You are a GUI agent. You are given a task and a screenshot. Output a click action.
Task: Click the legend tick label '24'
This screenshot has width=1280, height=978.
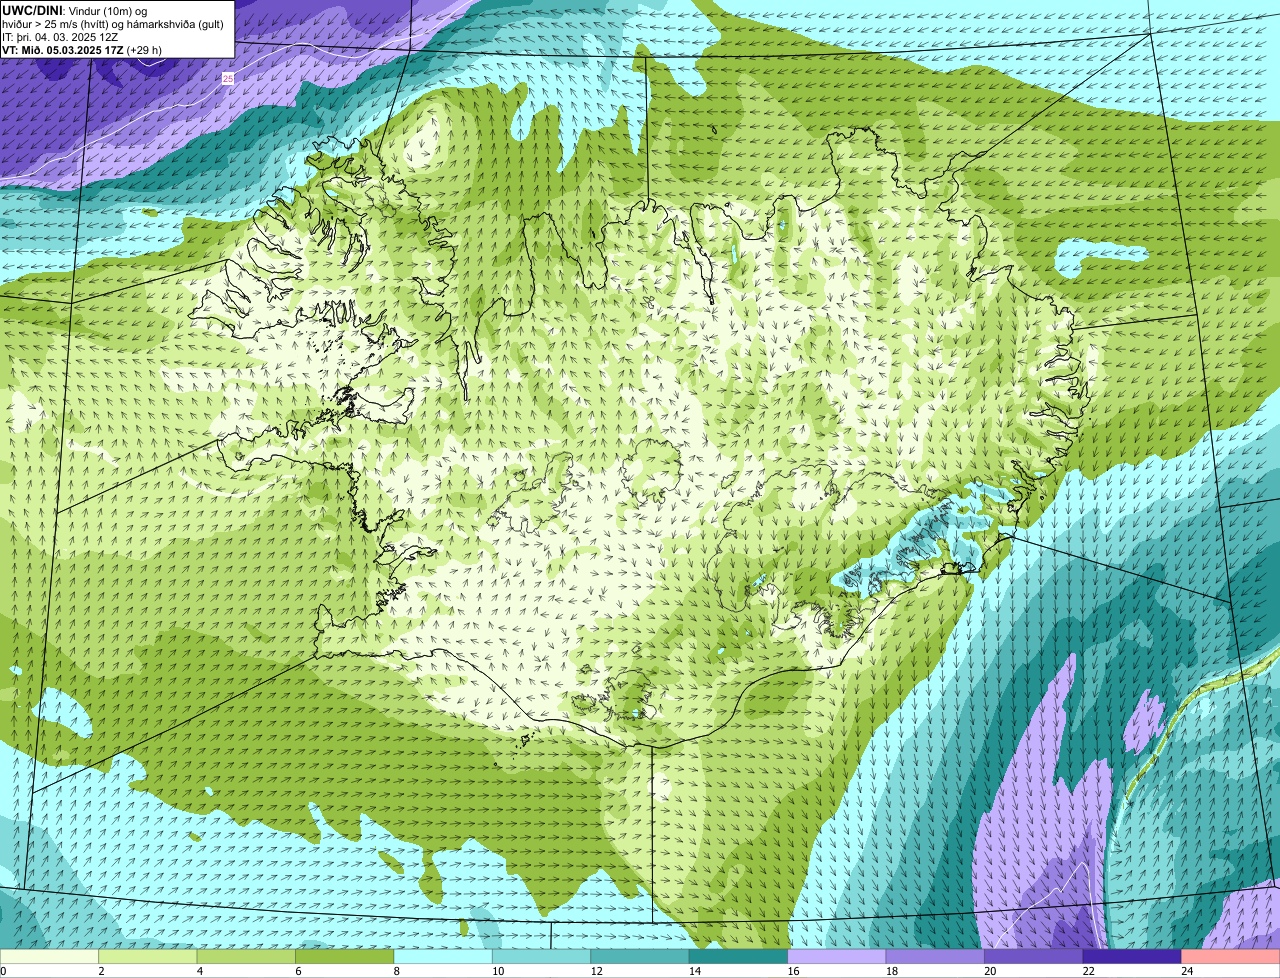click(1187, 971)
